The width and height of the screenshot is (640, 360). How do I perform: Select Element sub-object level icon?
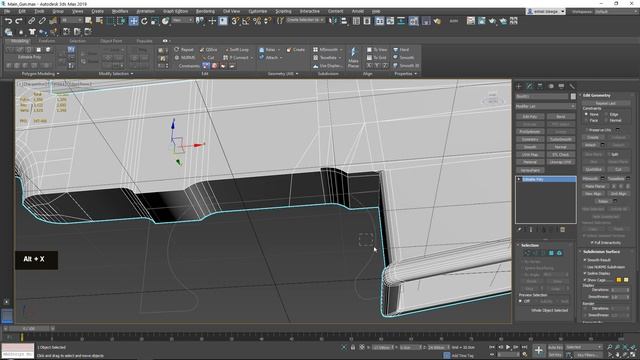pos(559,253)
